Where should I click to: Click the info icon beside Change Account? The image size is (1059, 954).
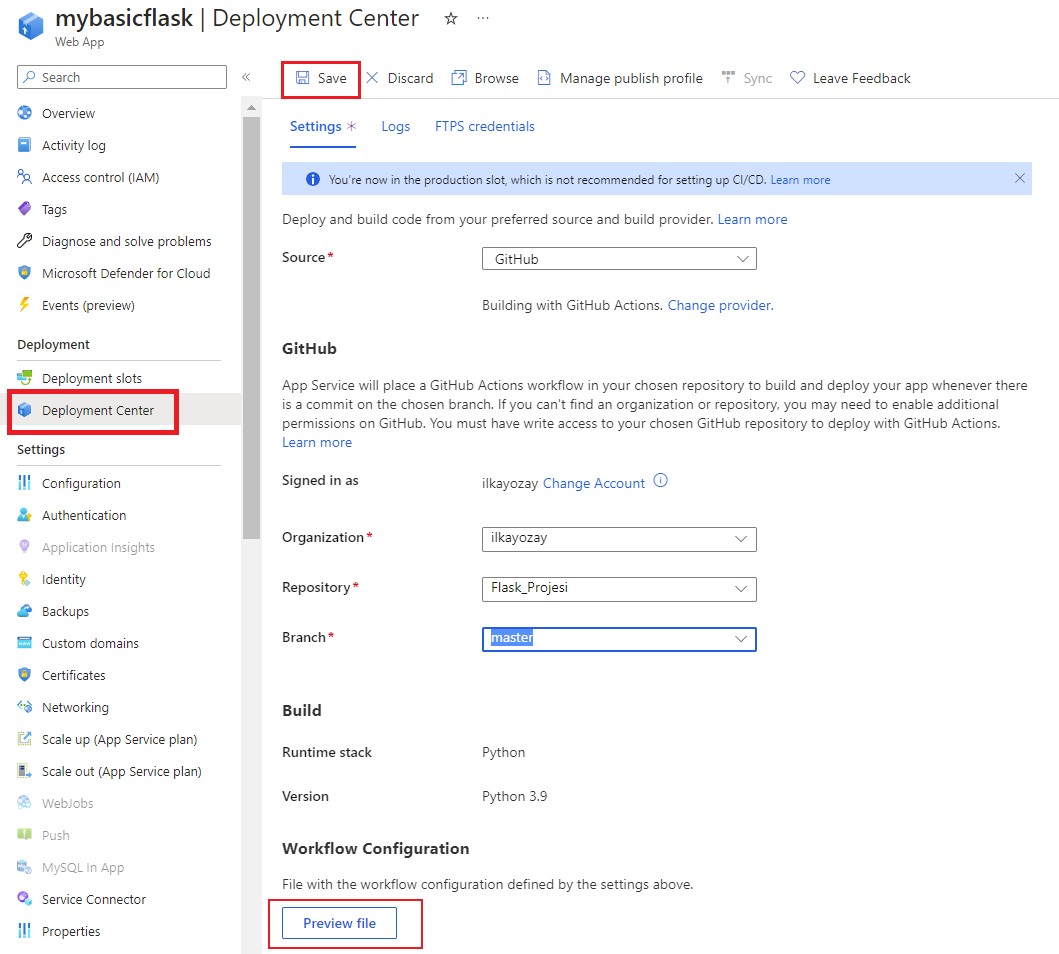tap(660, 481)
